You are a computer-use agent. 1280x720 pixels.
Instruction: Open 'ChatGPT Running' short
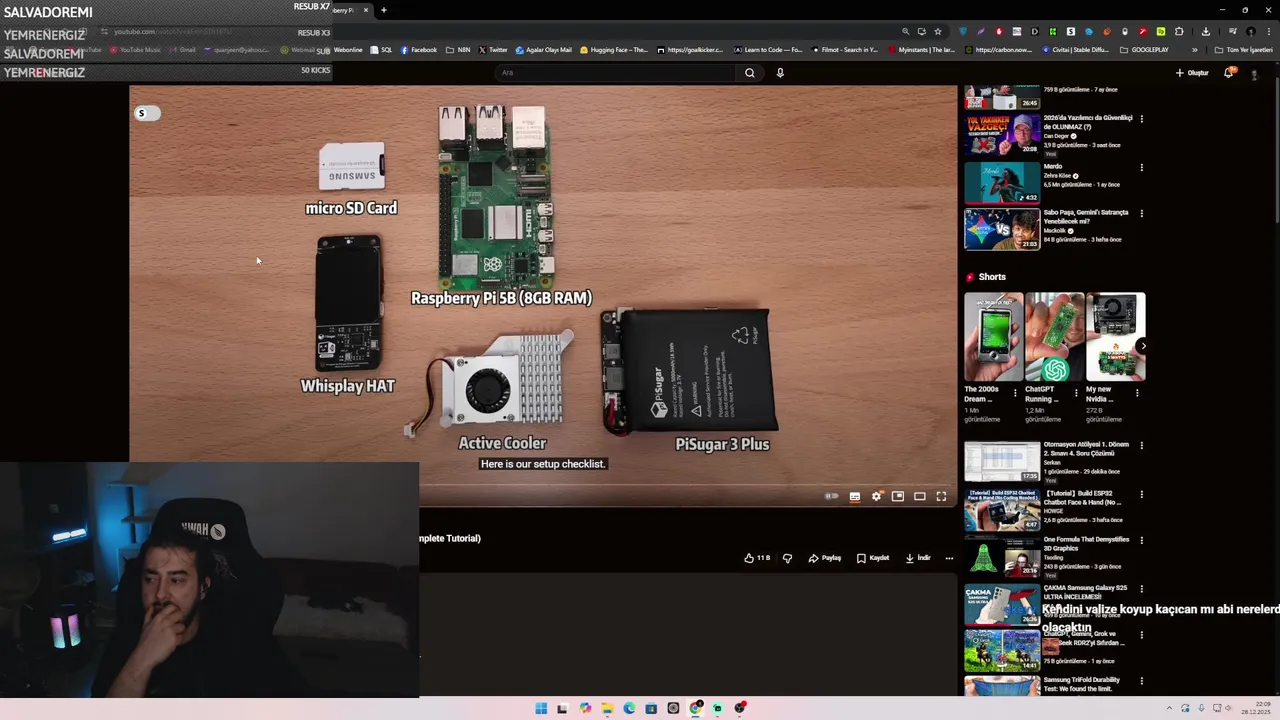[1054, 337]
